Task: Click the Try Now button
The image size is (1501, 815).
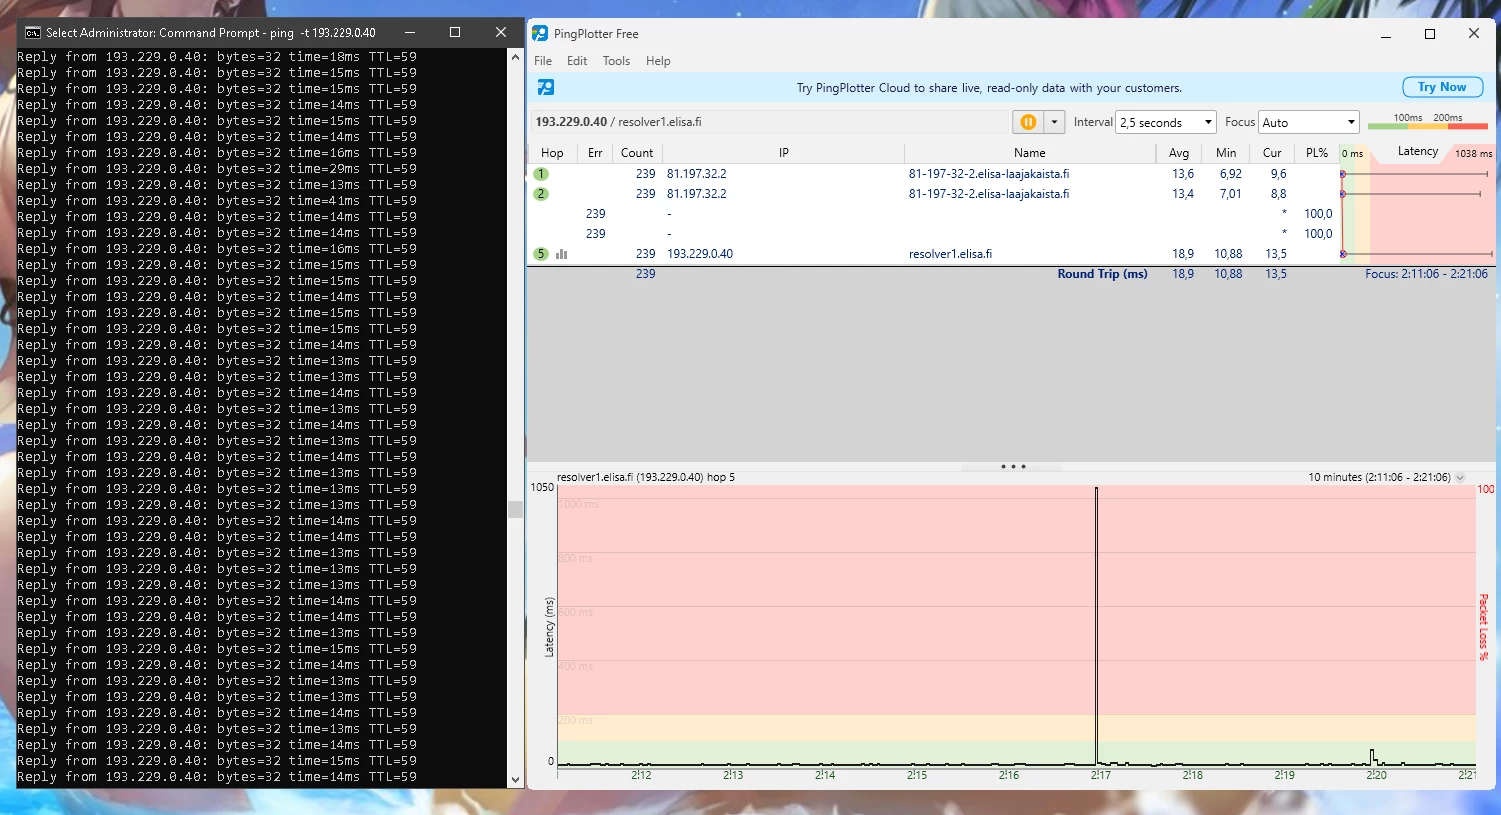Action: coord(1442,87)
